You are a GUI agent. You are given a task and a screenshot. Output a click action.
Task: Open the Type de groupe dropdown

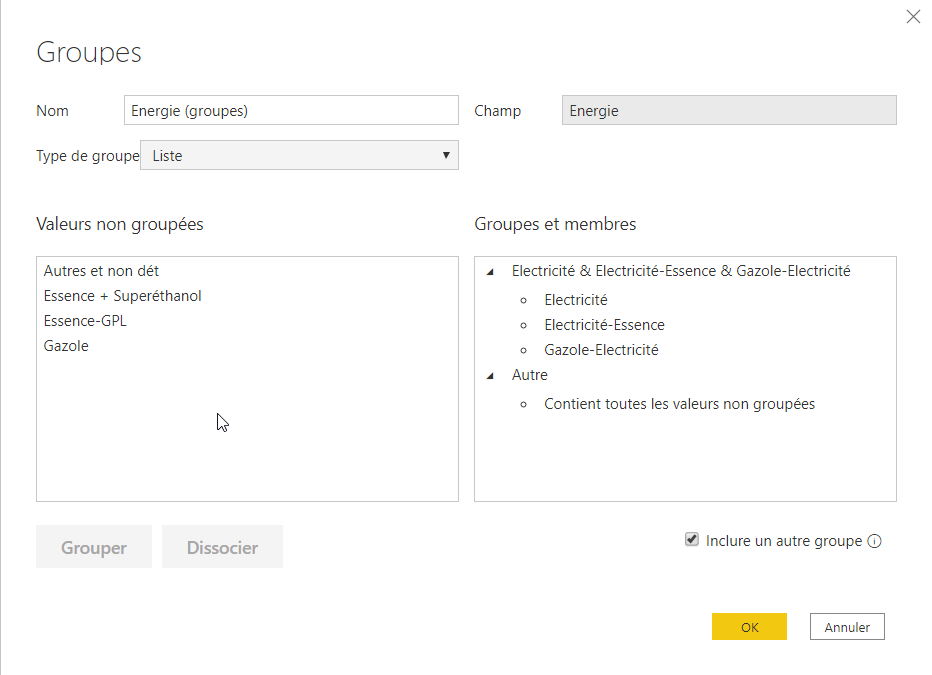click(299, 156)
